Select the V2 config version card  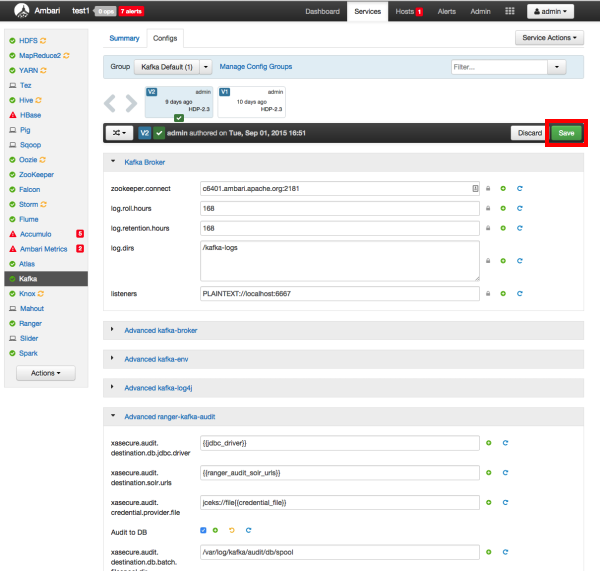[x=179, y=102]
